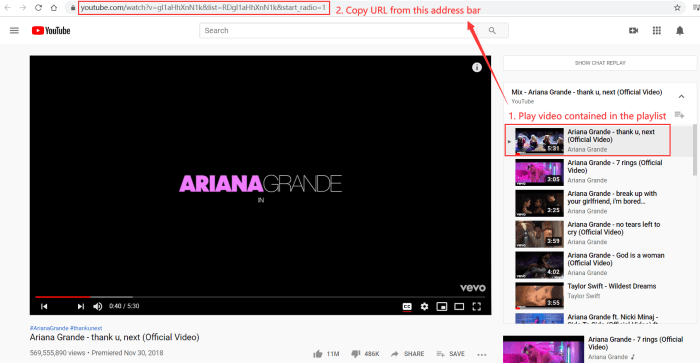Viewport: 700px width, 363px height.
Task: Click the search magnifier button
Action: coord(492,30)
